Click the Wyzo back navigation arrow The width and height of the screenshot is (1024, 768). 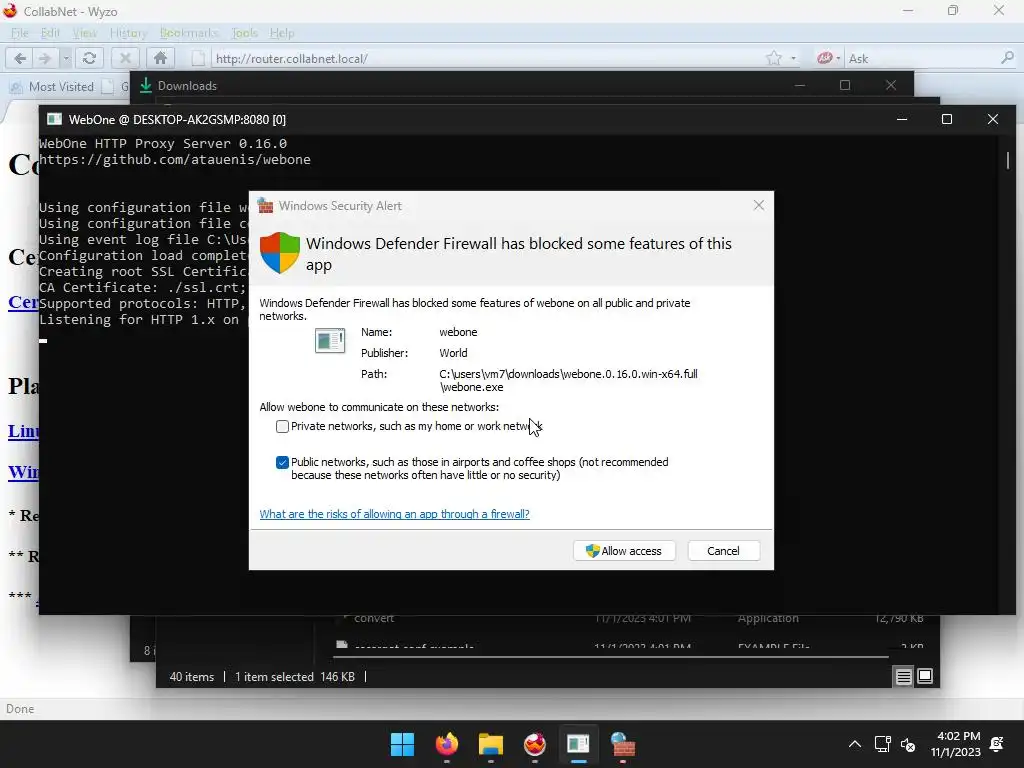(20, 58)
